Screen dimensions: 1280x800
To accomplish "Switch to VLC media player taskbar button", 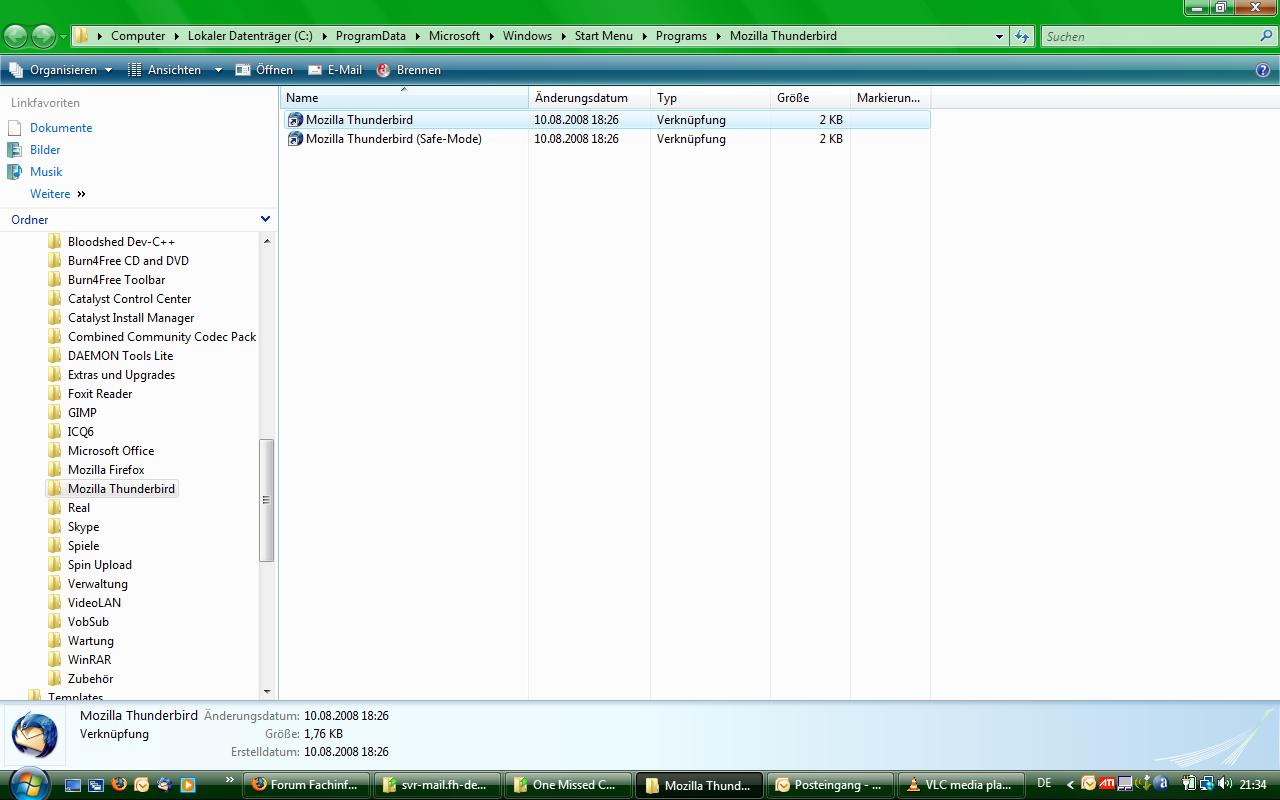I will point(962,785).
